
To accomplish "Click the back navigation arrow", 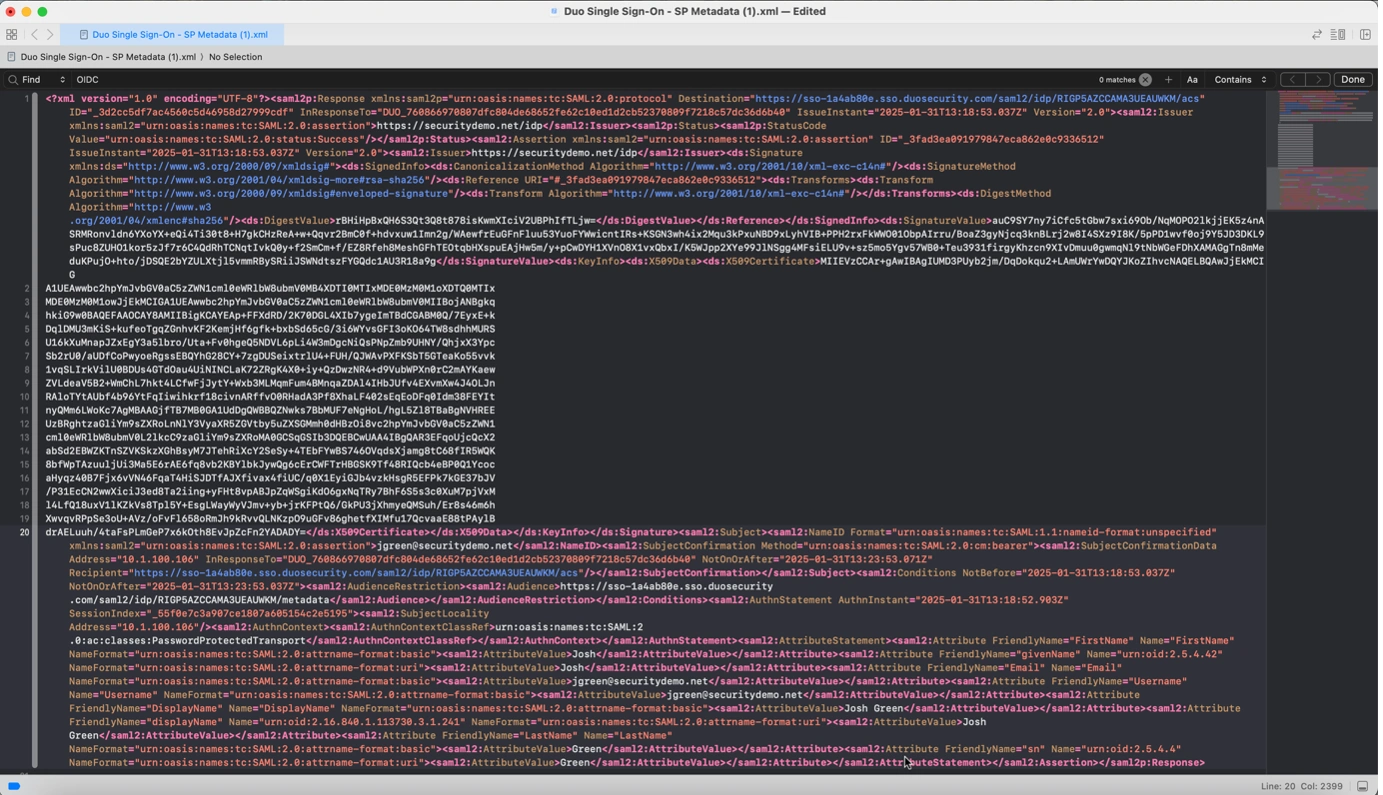I will (35, 34).
